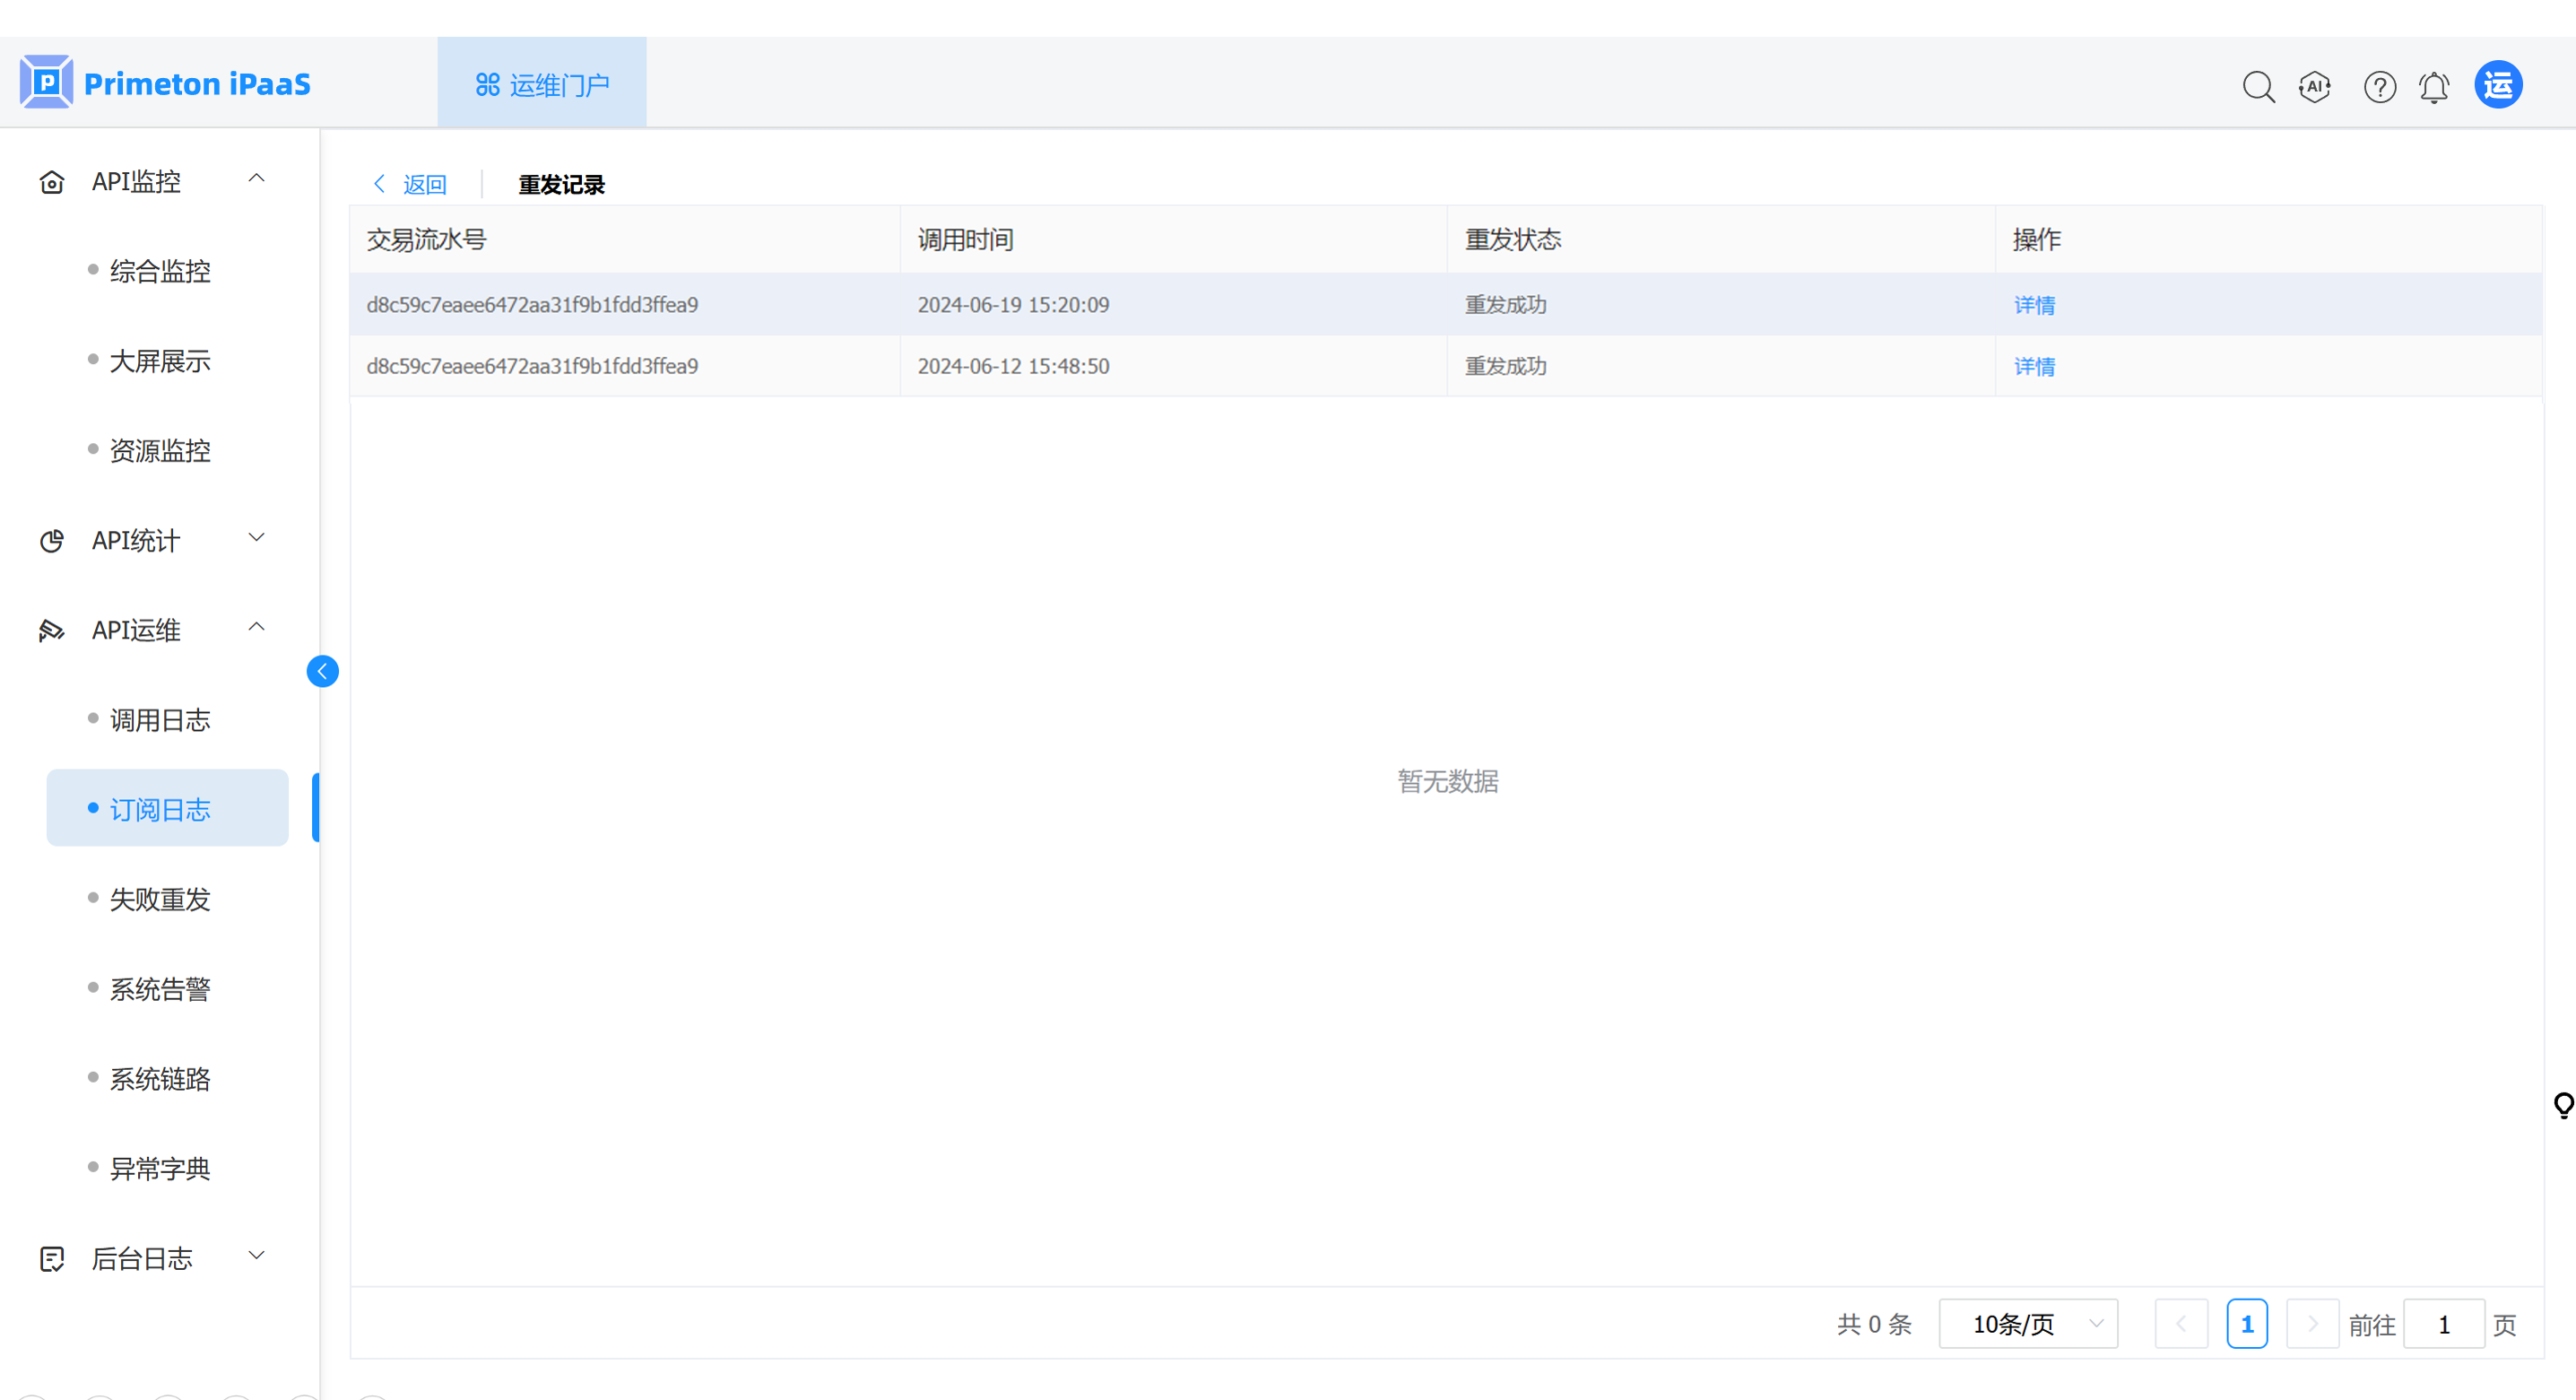Collapse sidebar with blue arrow button

322,671
